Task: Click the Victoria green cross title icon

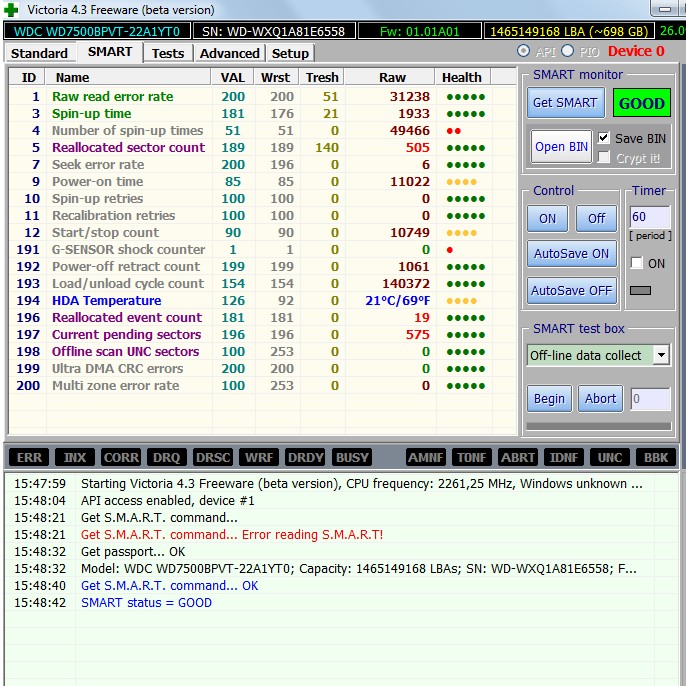Action: (11, 9)
